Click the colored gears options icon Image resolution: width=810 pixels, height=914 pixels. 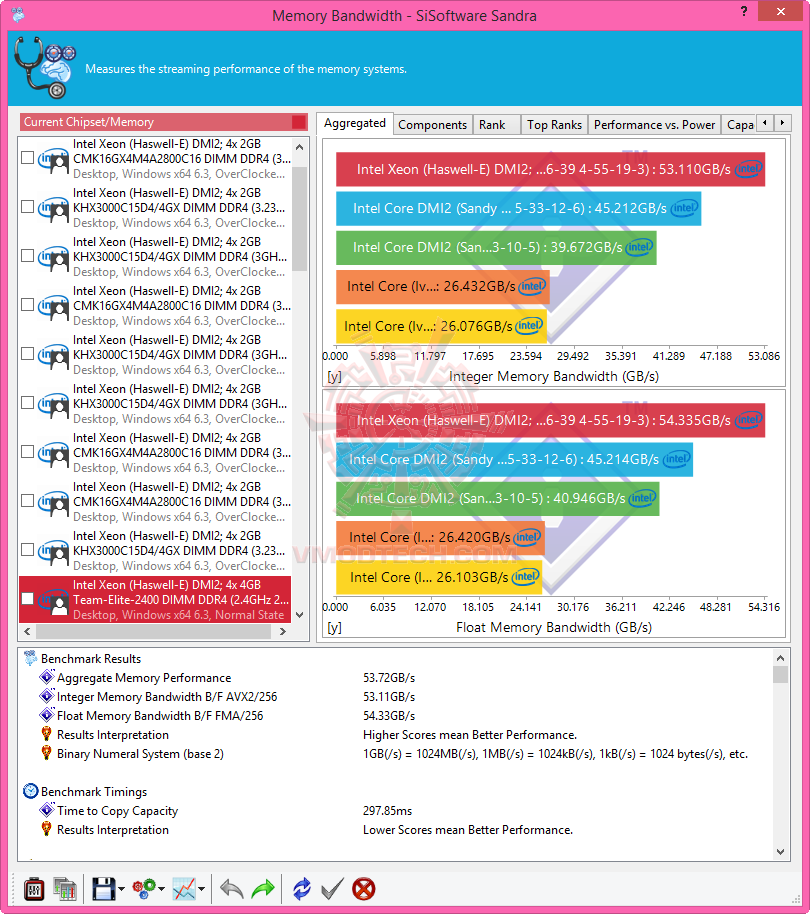pyautogui.click(x=144, y=888)
